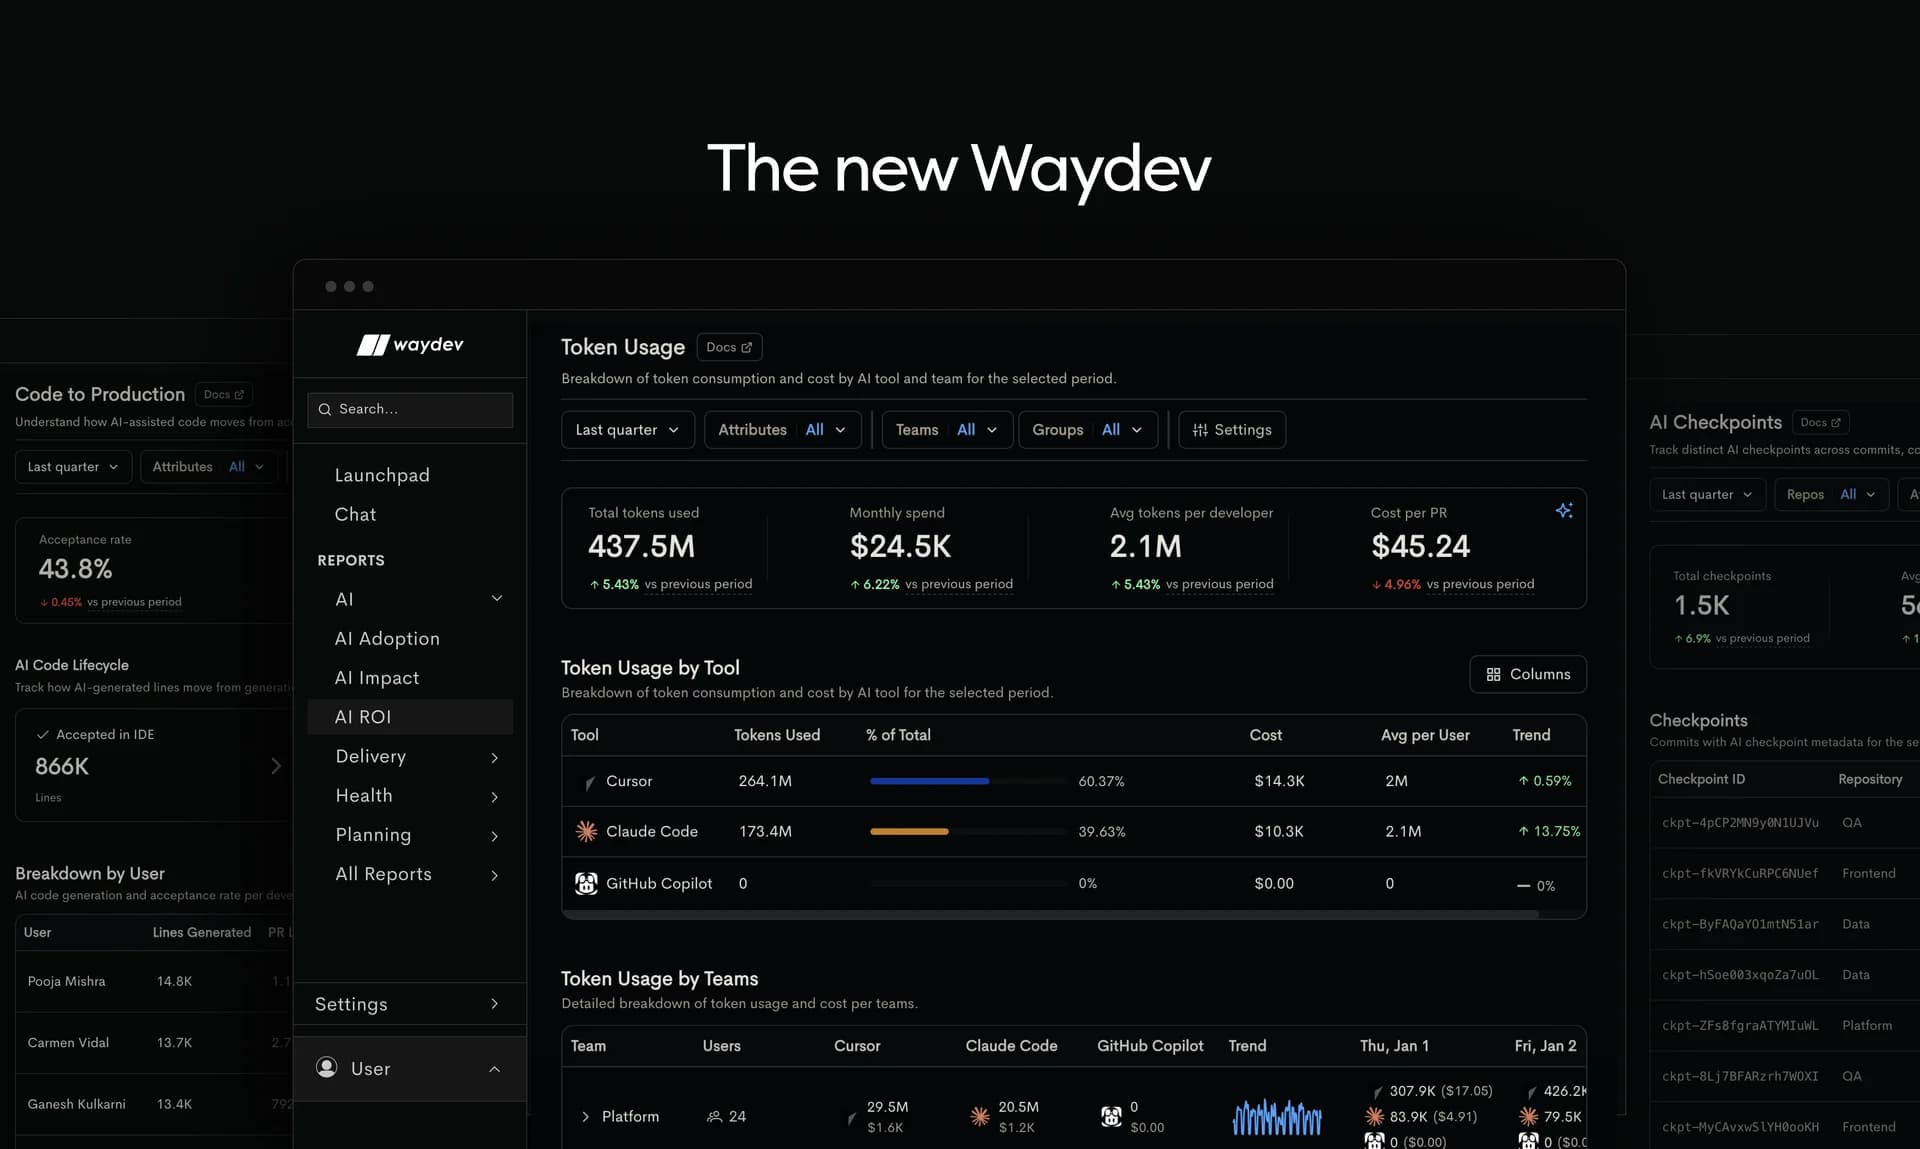Screen dimensions: 1920x1149
Task: Click the users icon next to Platform team
Action: click(715, 1116)
